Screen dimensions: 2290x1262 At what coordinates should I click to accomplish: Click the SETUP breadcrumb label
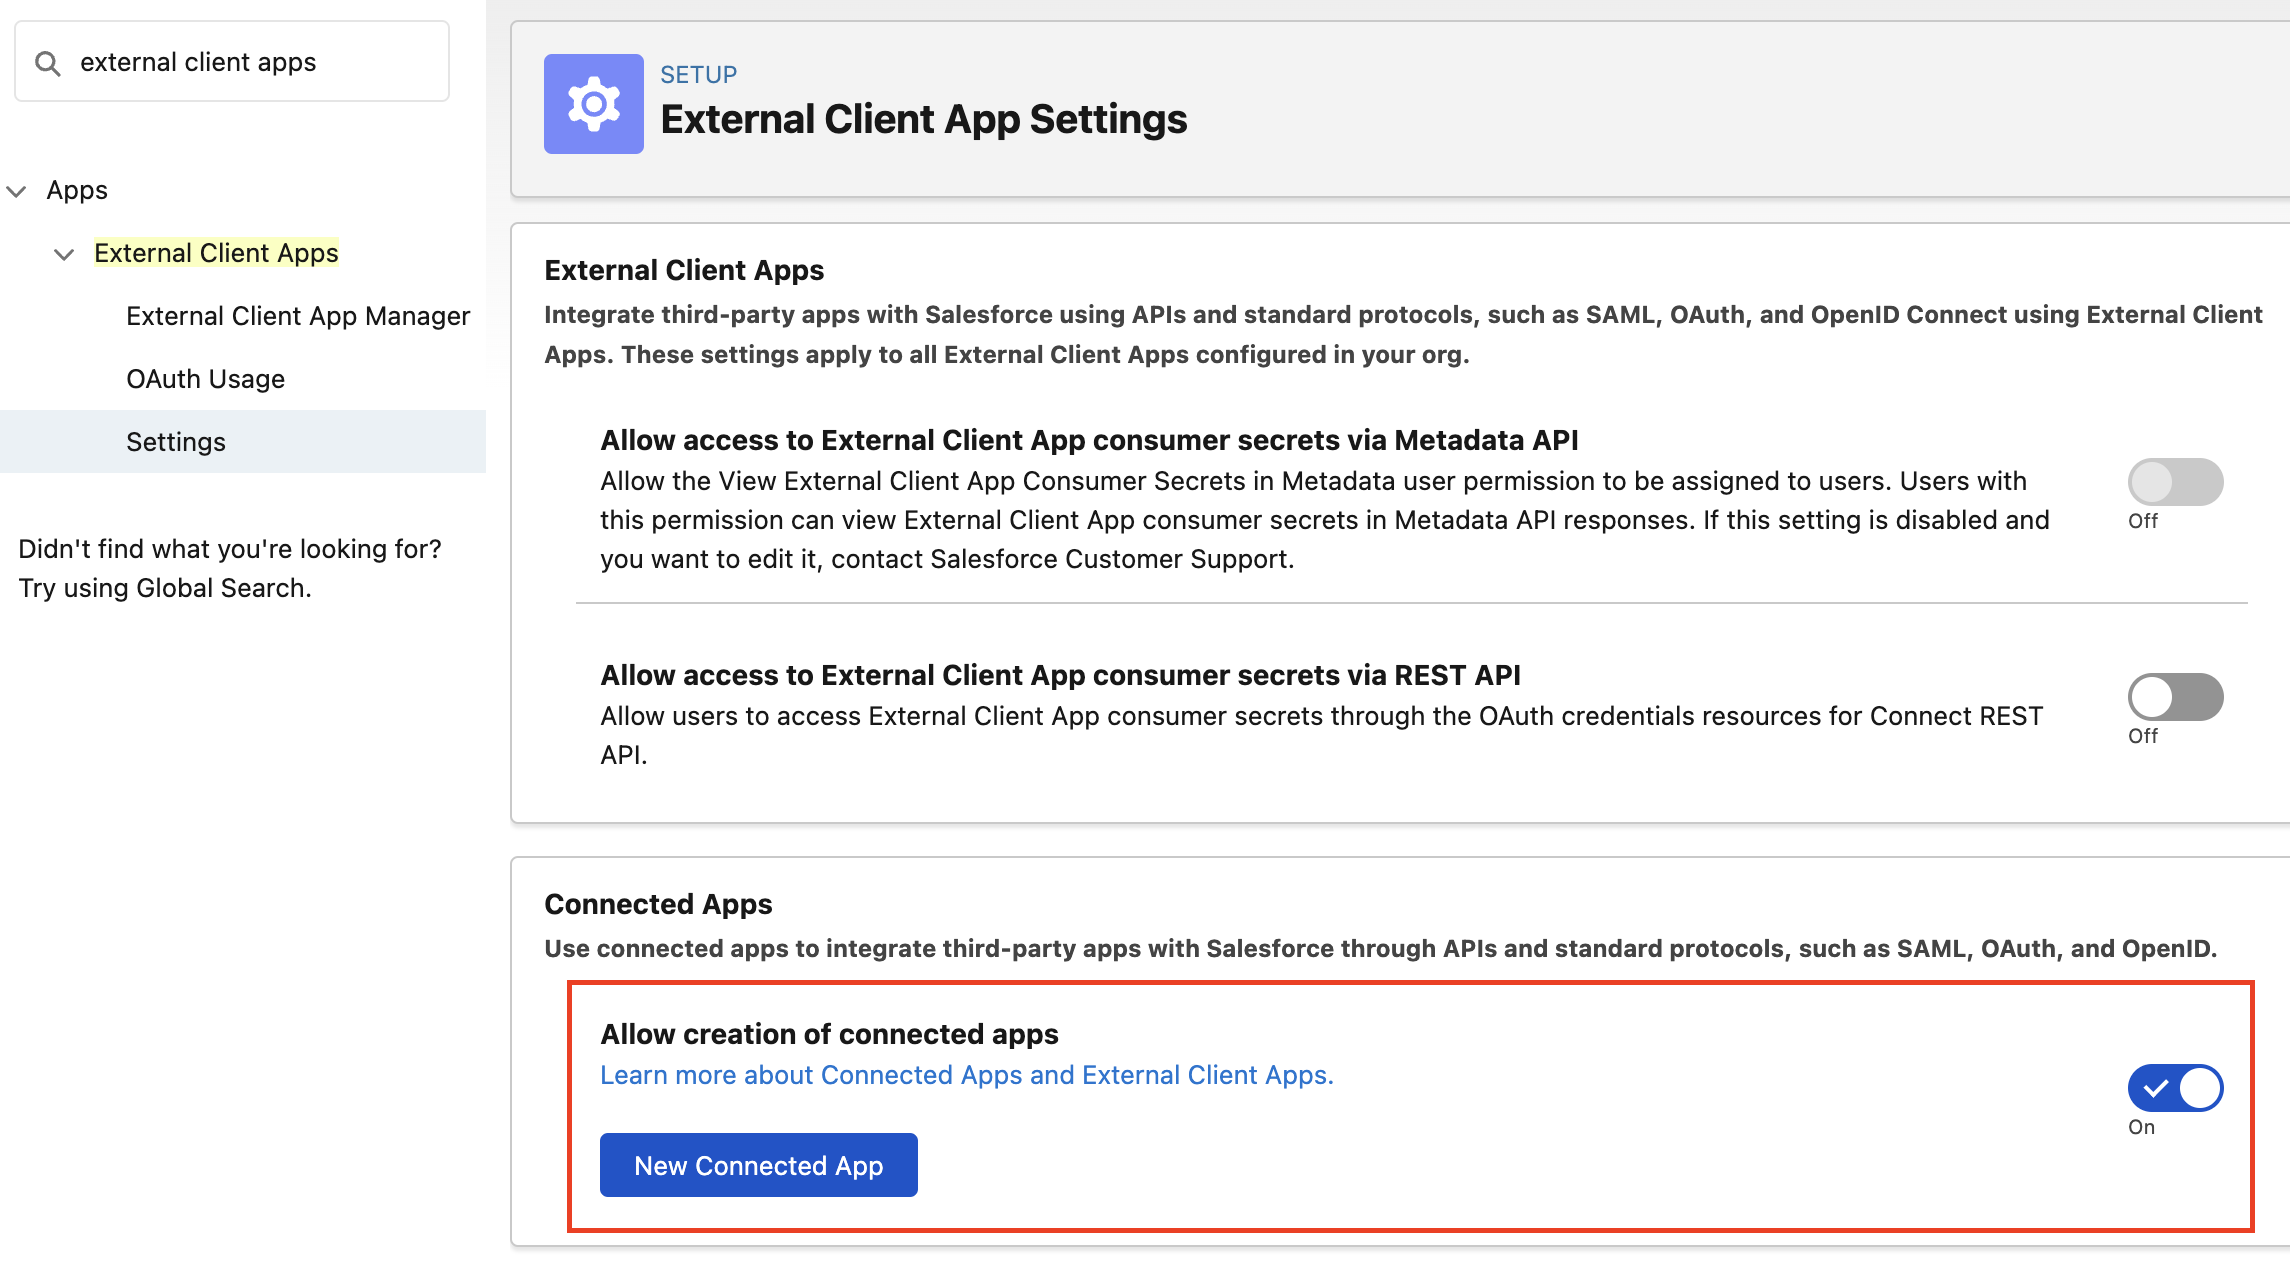tap(698, 75)
